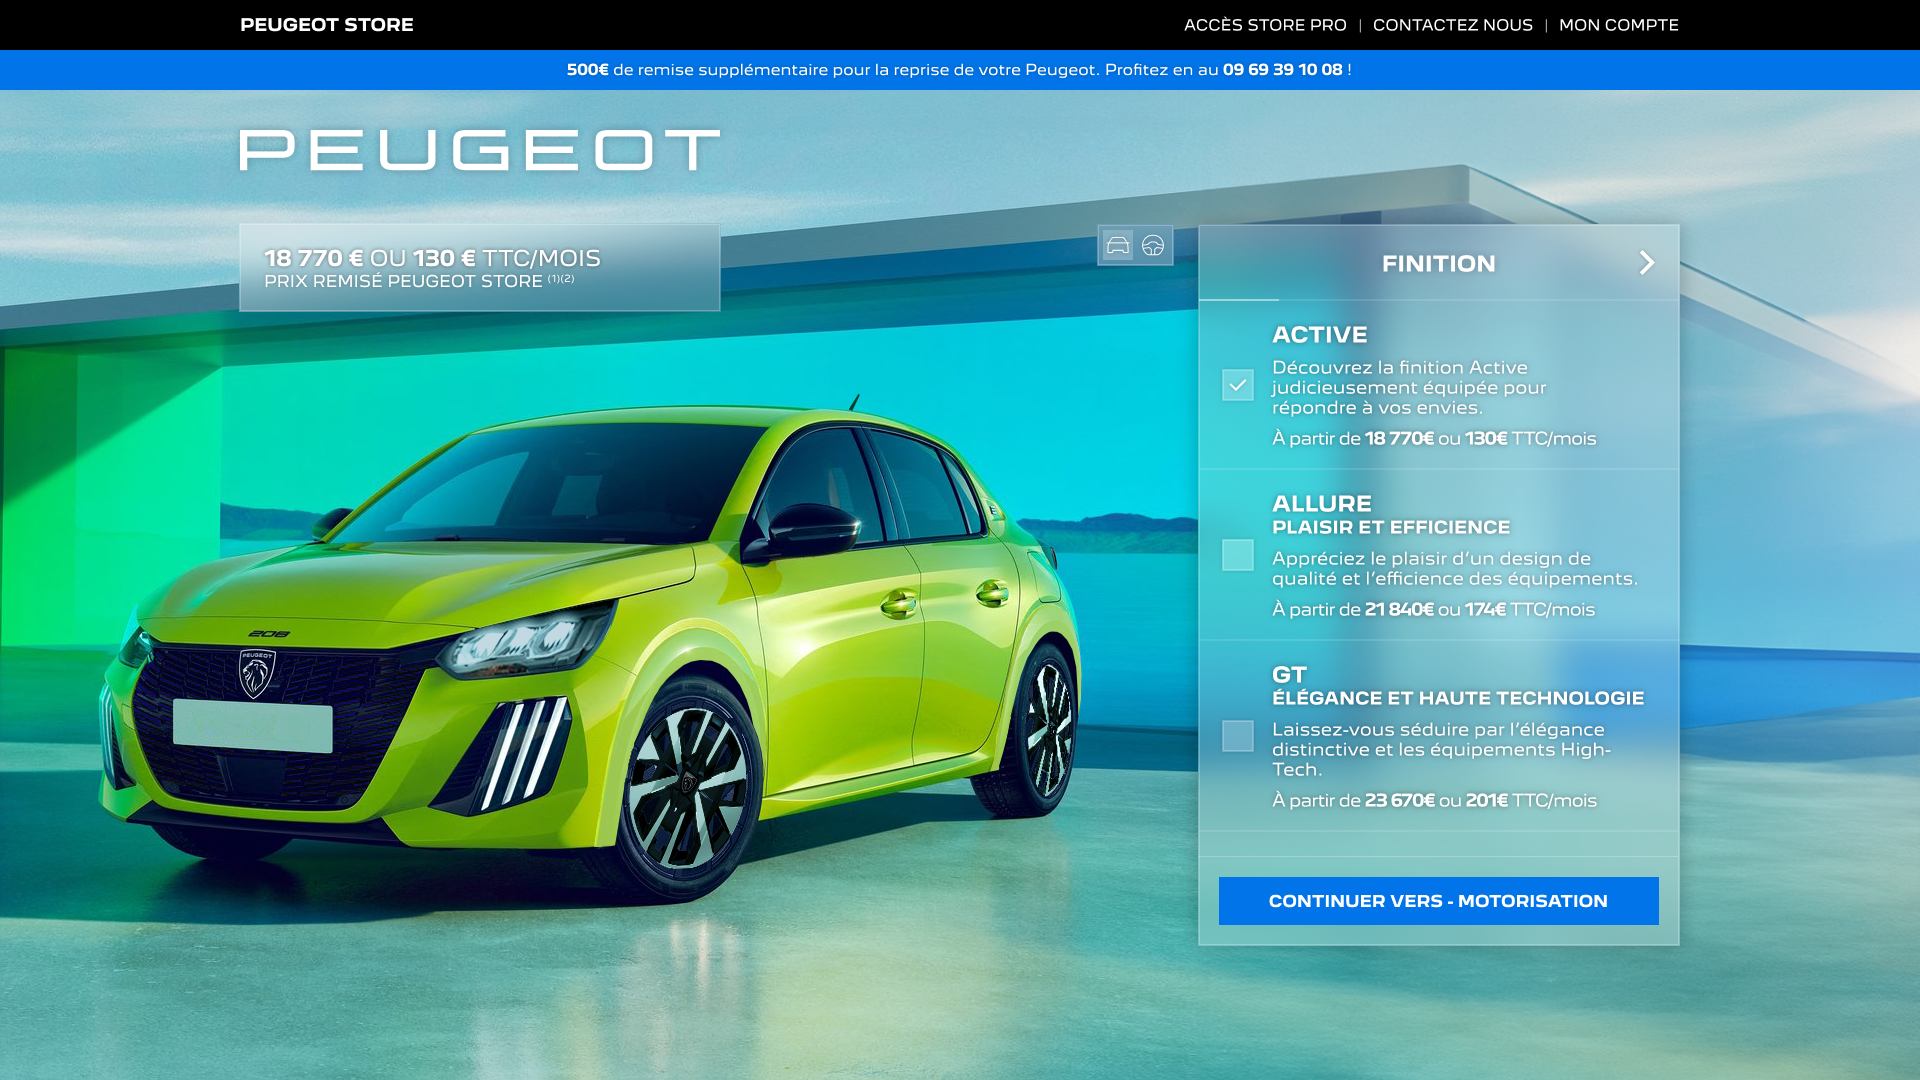Click the phone number 09 69 39 10 08
The image size is (1920, 1080).
(x=1282, y=70)
